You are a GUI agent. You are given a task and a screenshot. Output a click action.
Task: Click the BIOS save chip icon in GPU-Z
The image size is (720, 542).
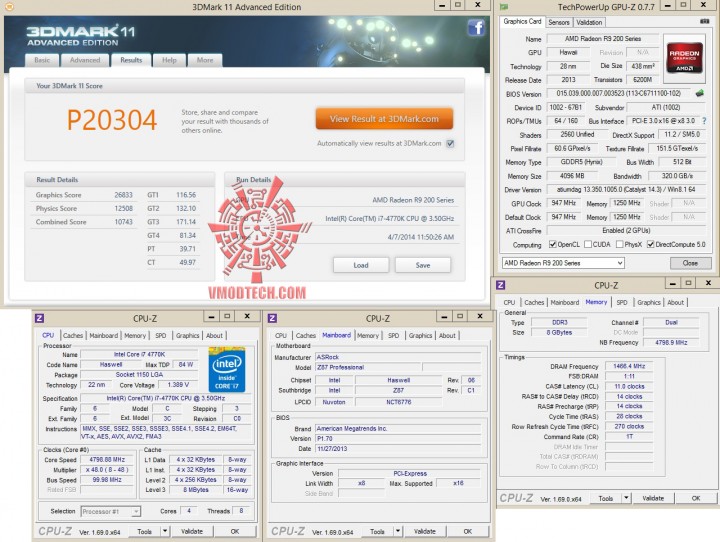(699, 93)
